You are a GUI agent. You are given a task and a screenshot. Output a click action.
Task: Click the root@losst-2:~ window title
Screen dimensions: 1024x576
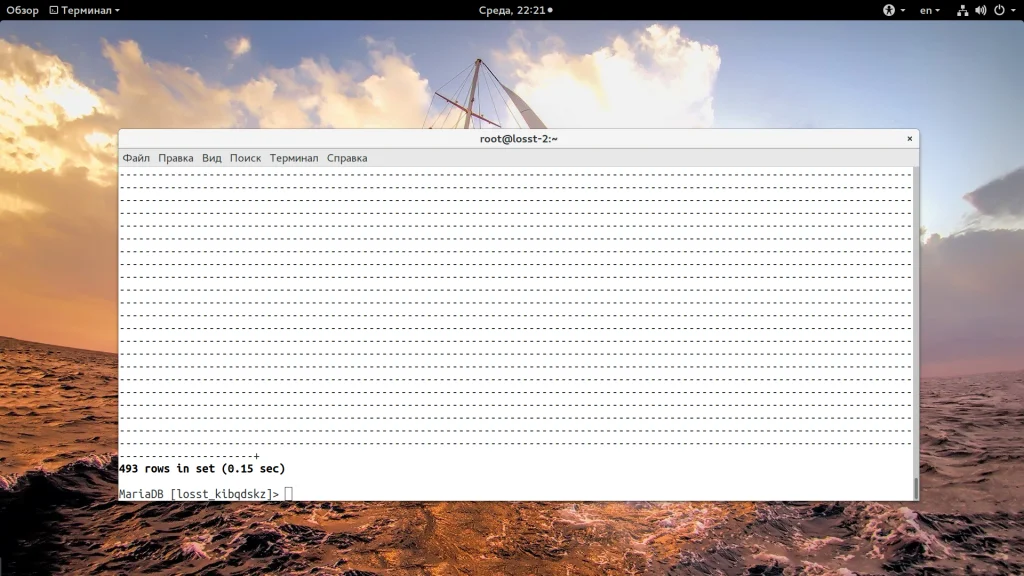pos(519,138)
